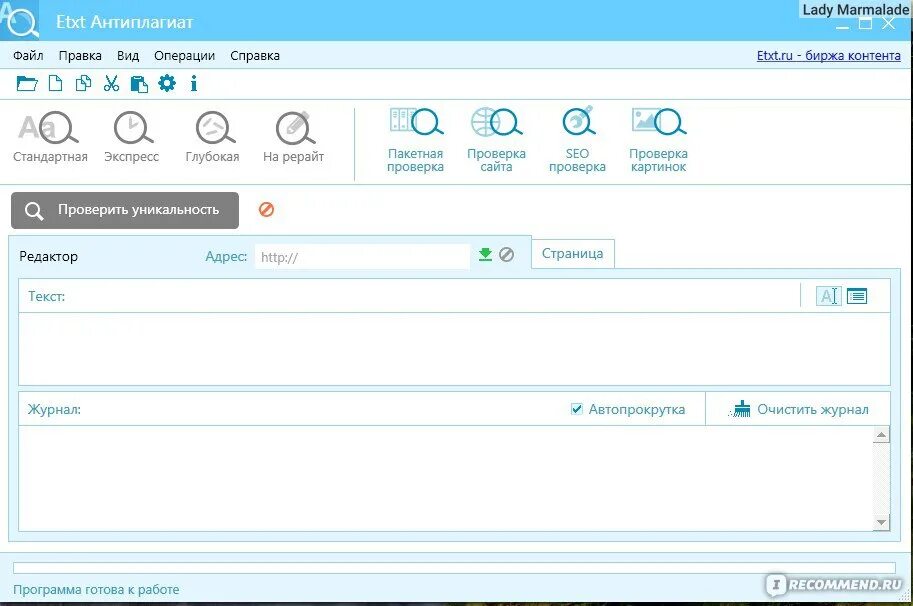Click the Адрес http:// input field
Viewport: 913px width, 606px height.
coord(362,257)
